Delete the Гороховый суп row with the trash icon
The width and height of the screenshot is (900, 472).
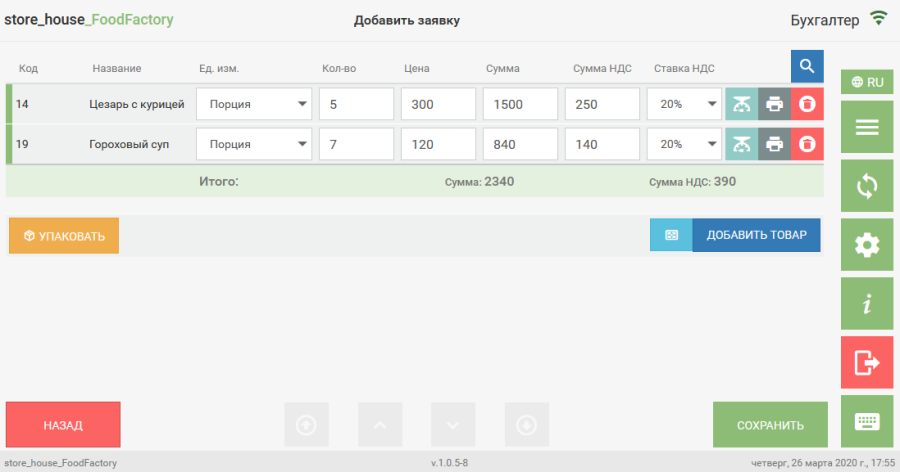[807, 145]
